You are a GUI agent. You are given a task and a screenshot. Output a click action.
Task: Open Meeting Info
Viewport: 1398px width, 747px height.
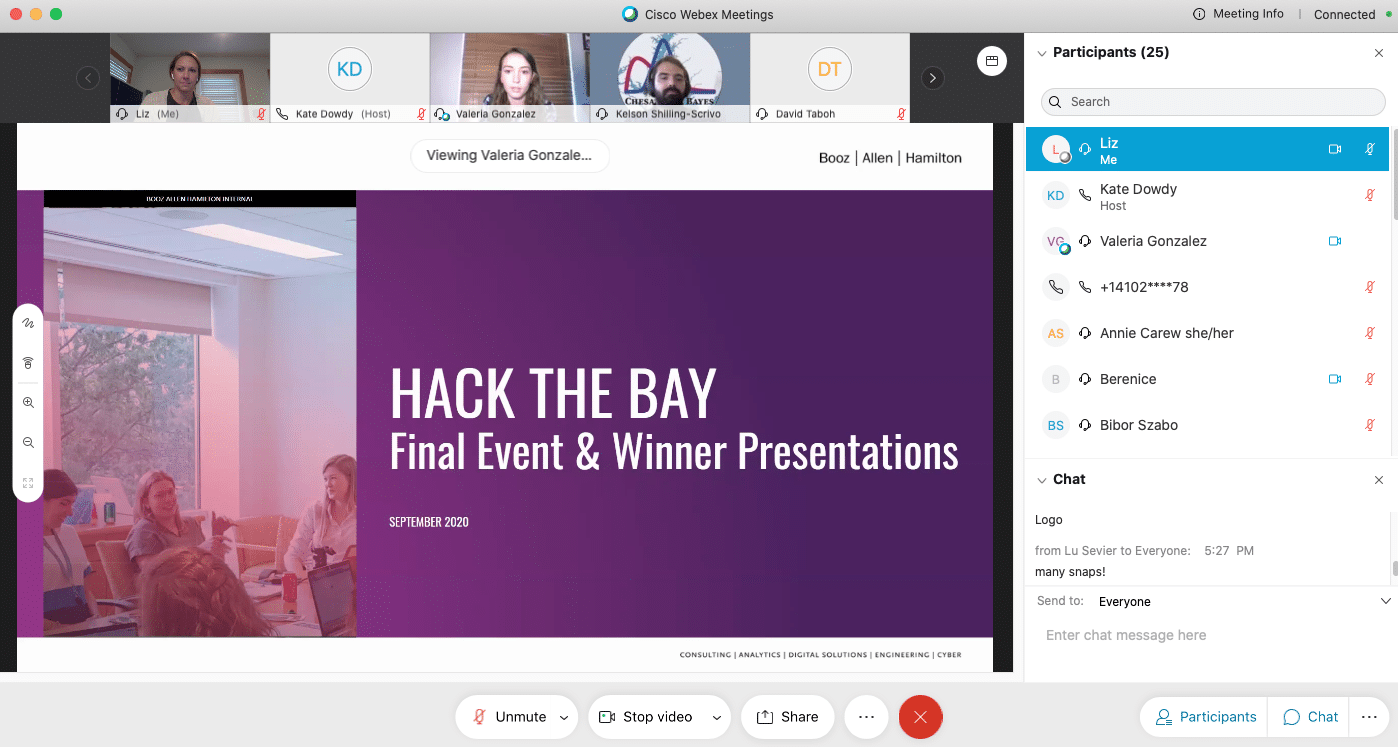coord(1238,14)
